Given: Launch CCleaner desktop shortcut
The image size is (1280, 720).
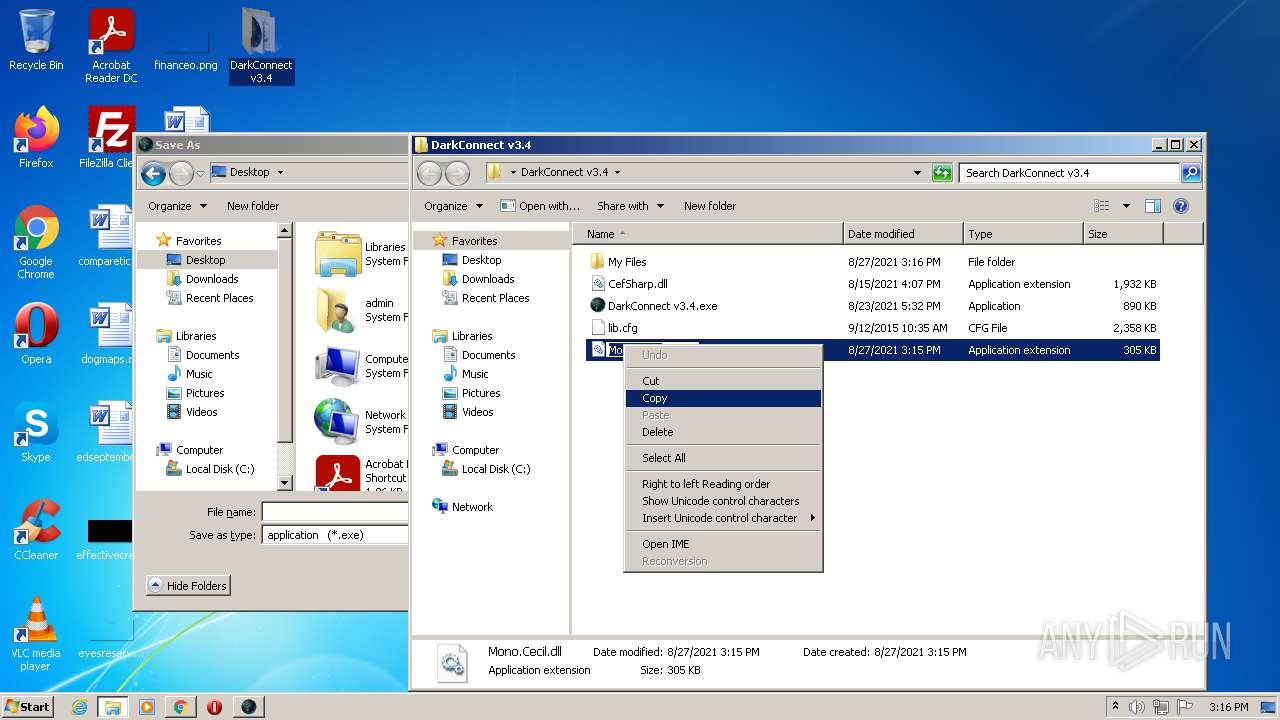Looking at the screenshot, I should pos(36,529).
